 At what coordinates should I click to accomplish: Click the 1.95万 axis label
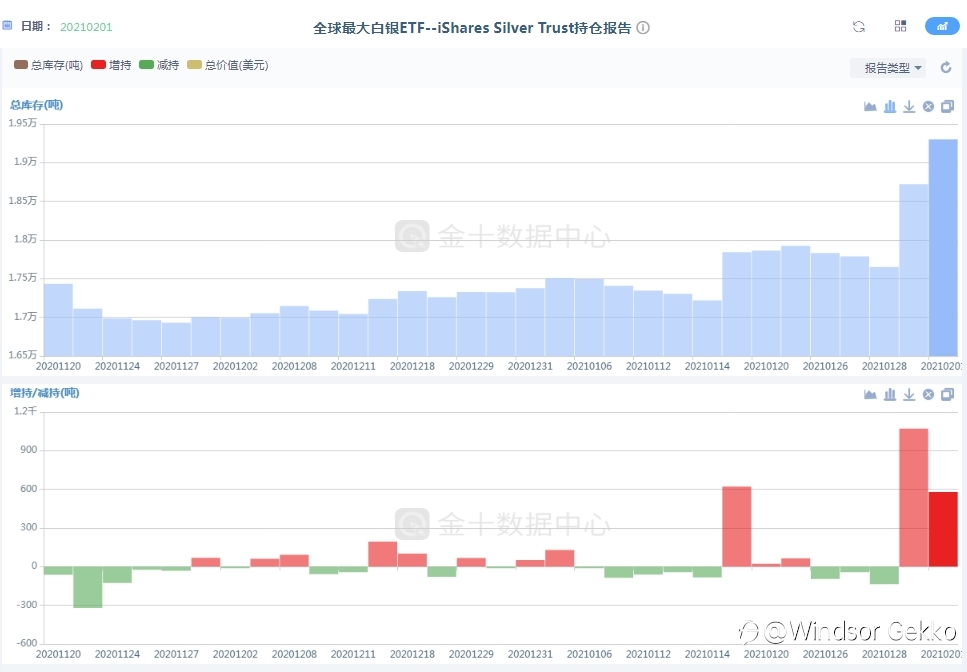tap(22, 123)
